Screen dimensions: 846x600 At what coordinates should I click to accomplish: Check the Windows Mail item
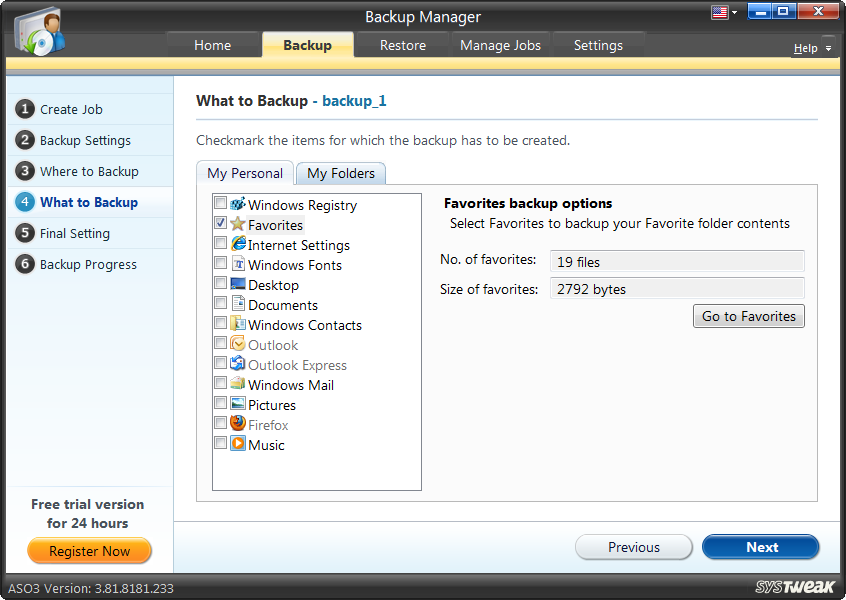[221, 384]
